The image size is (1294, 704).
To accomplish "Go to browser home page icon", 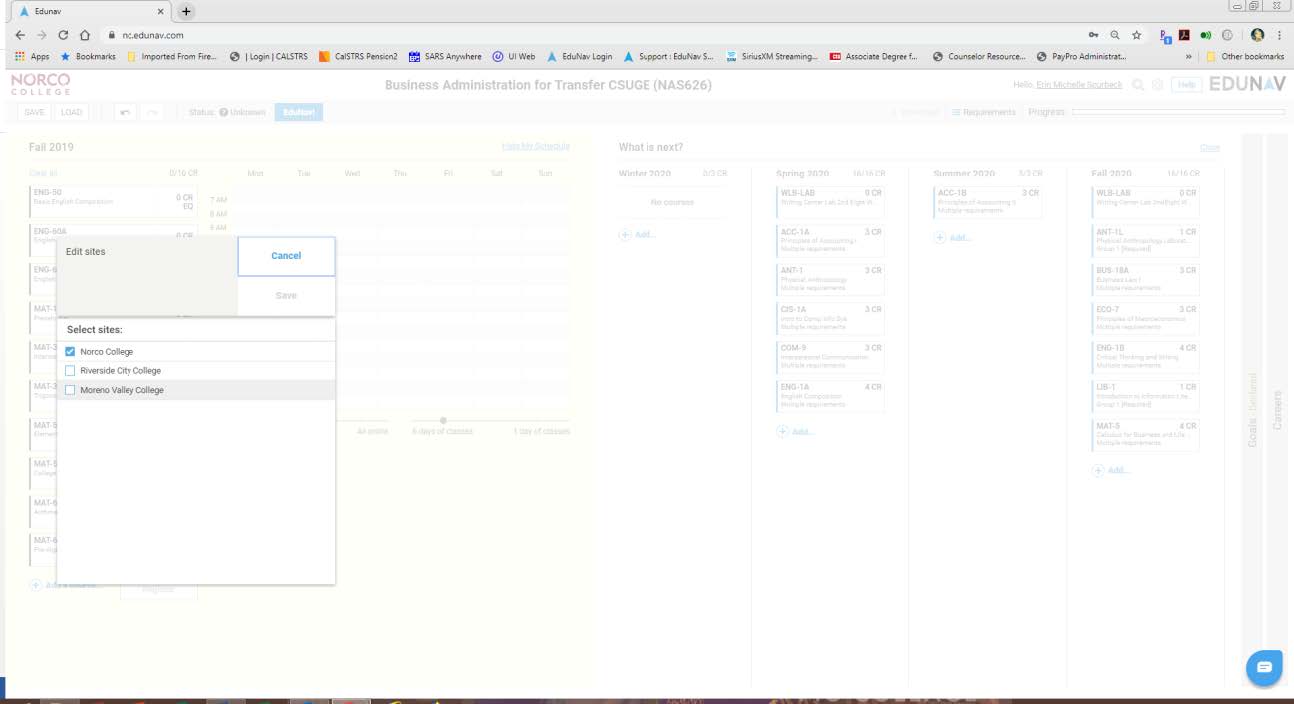I will (x=86, y=35).
